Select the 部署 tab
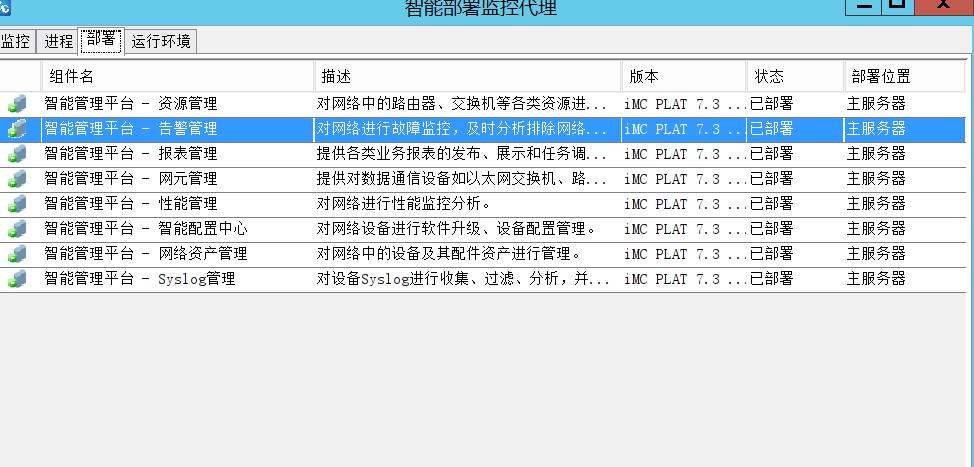Viewport: 974px width, 467px height. pos(101,40)
